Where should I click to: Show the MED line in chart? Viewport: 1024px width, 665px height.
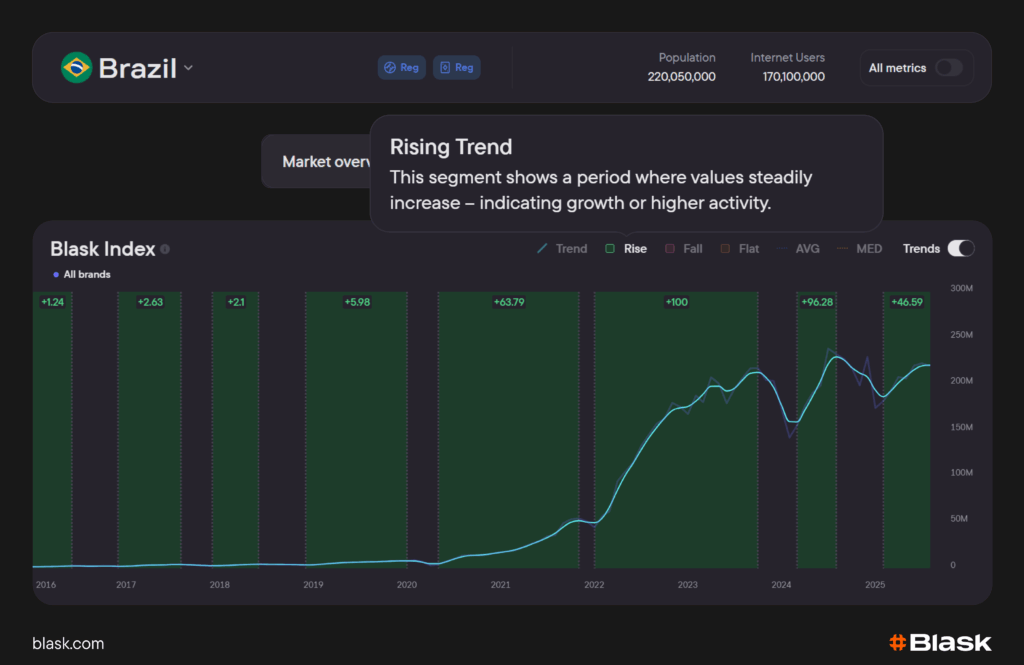pos(859,249)
